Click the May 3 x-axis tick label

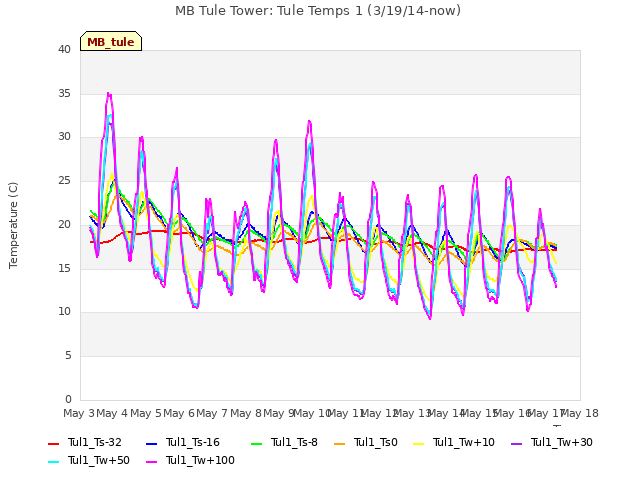pyautogui.click(x=79, y=413)
